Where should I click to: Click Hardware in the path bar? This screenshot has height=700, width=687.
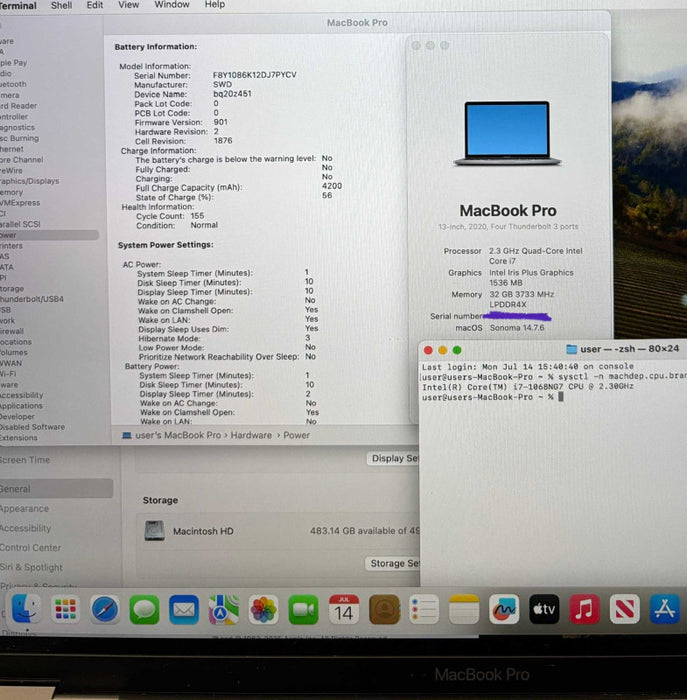pyautogui.click(x=251, y=435)
